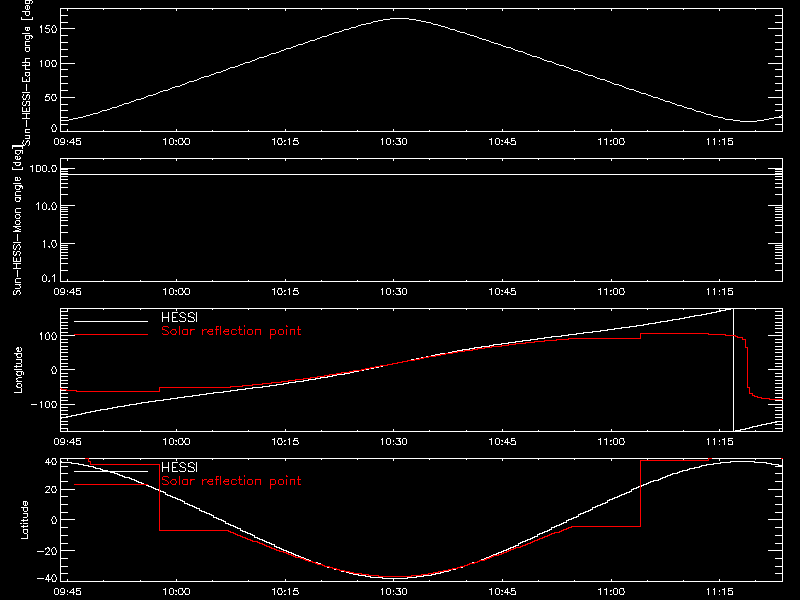This screenshot has width=800, height=600.
Task: Click the '10.0' tick label in Moon angle plot
Action: (x=47, y=206)
